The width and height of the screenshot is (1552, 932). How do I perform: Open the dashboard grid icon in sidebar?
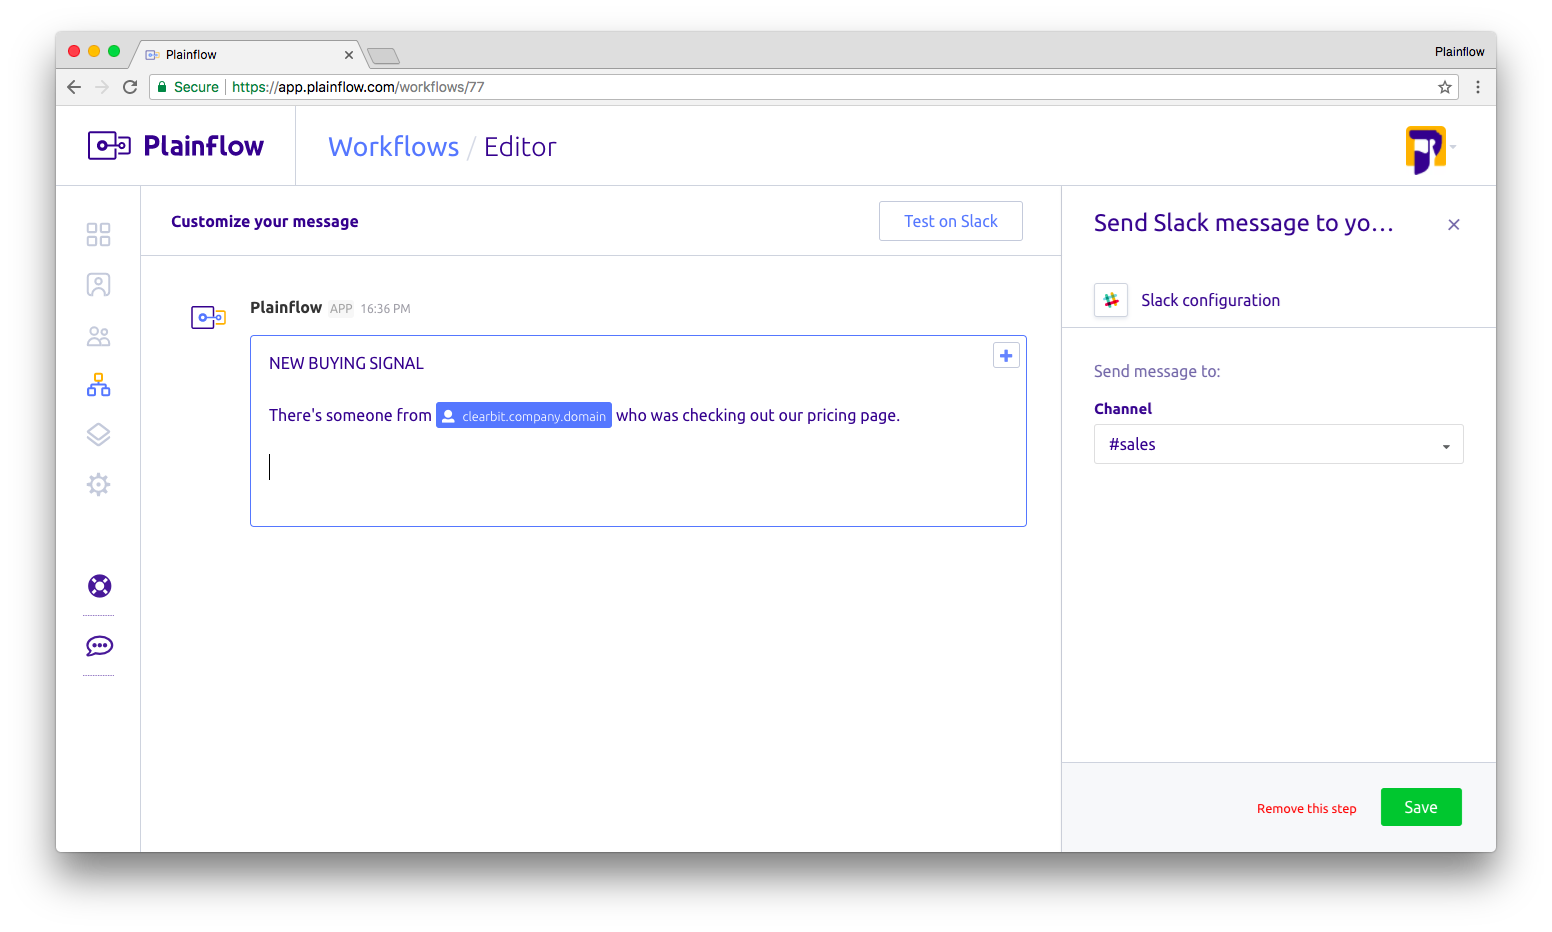(x=98, y=234)
